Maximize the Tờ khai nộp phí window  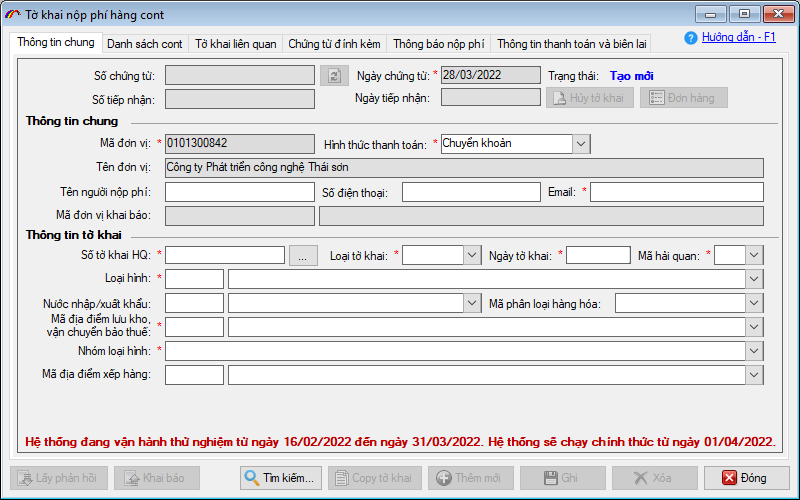[x=744, y=14]
